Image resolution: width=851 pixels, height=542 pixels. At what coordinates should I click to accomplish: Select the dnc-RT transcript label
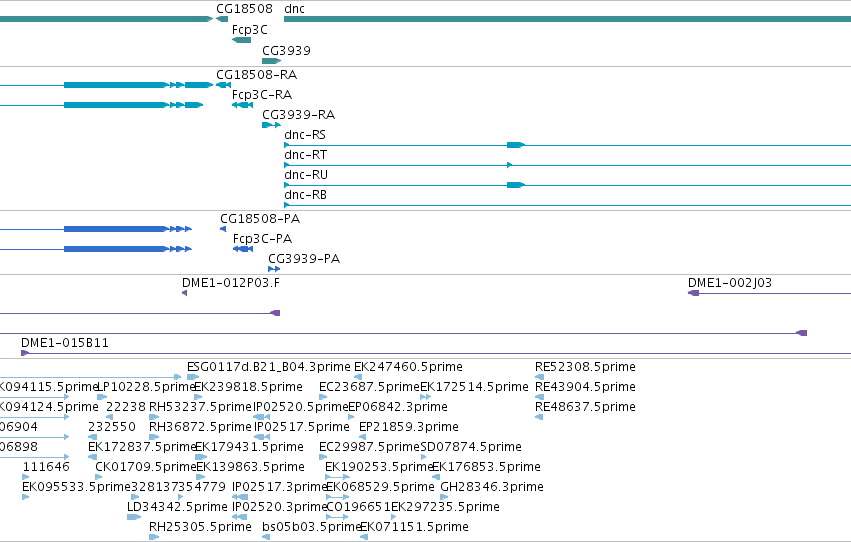[x=306, y=155]
